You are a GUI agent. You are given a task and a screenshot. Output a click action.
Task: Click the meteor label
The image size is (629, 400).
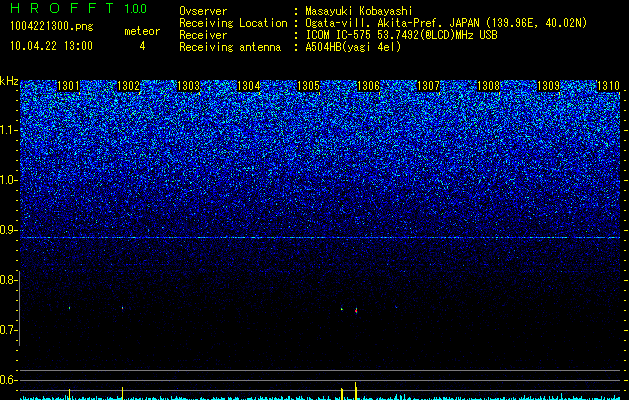click(142, 31)
